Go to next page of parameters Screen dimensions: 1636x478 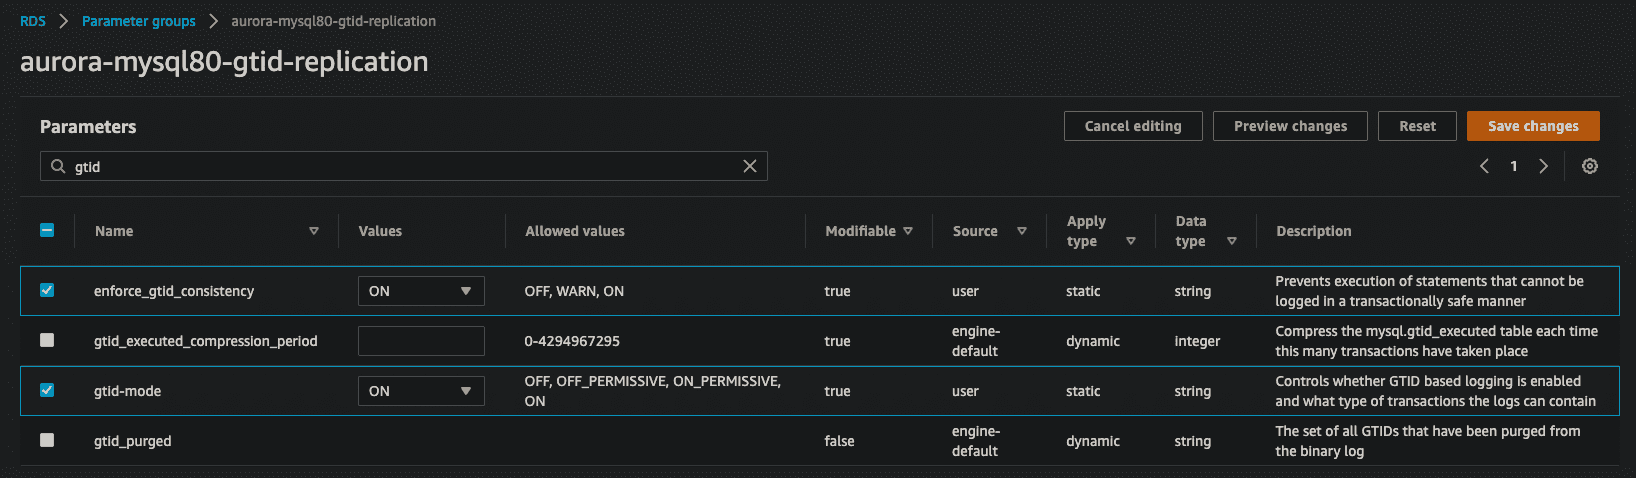(x=1543, y=166)
